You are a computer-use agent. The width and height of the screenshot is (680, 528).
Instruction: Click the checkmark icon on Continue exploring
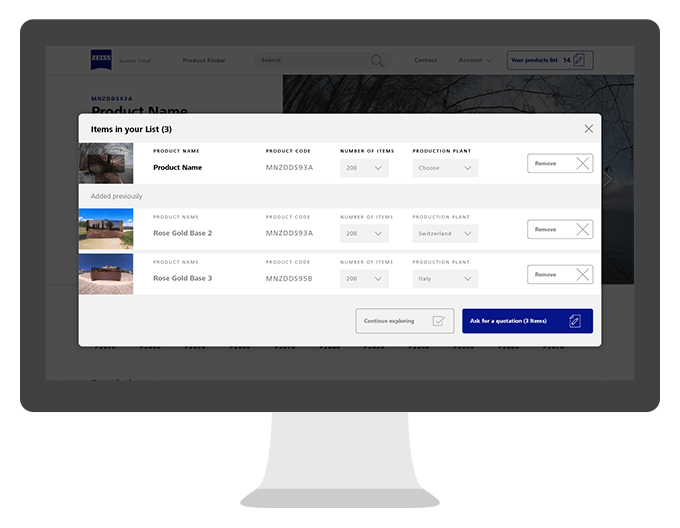[438, 321]
